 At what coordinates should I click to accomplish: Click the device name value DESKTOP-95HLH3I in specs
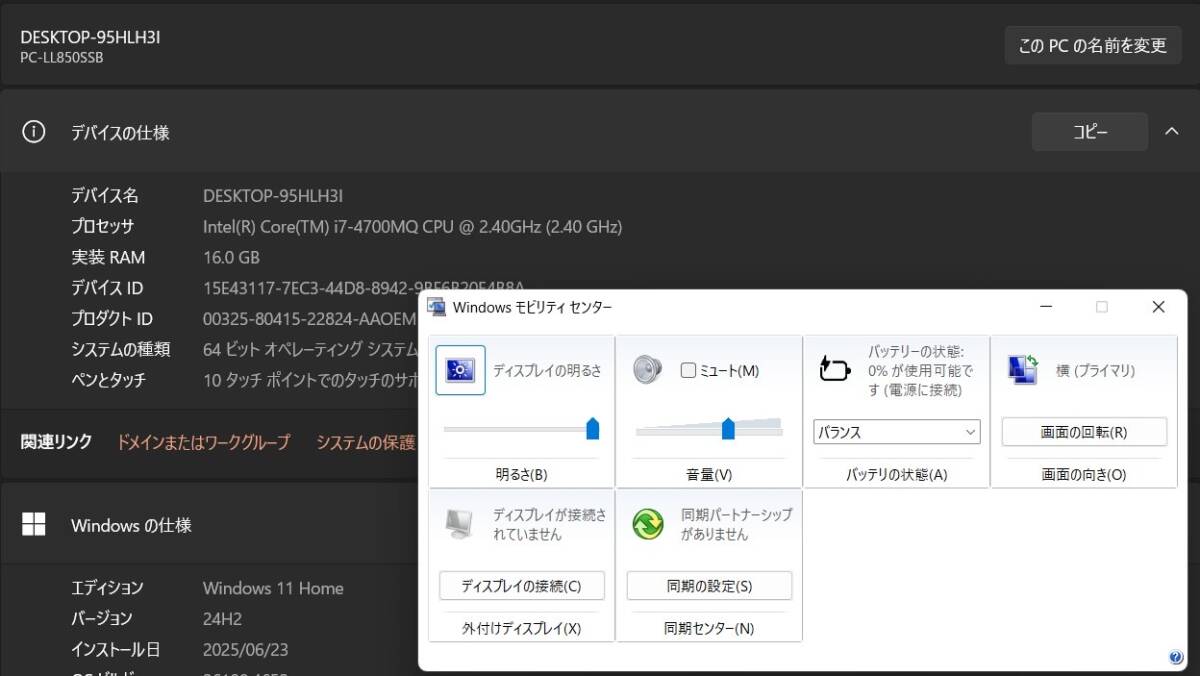(273, 196)
